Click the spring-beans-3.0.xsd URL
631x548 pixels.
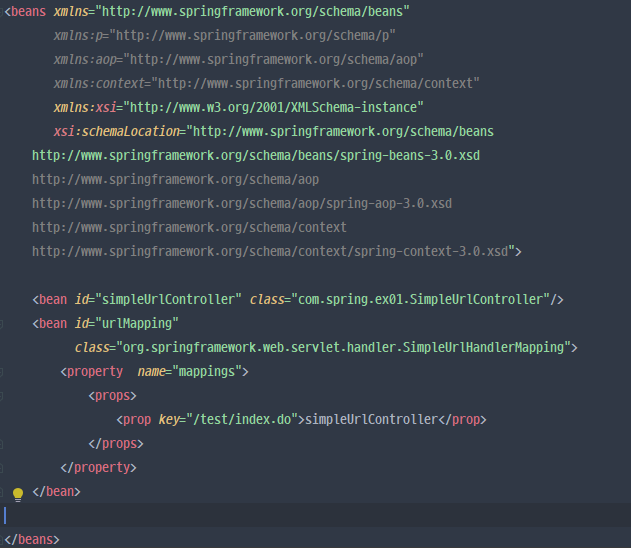click(x=256, y=155)
